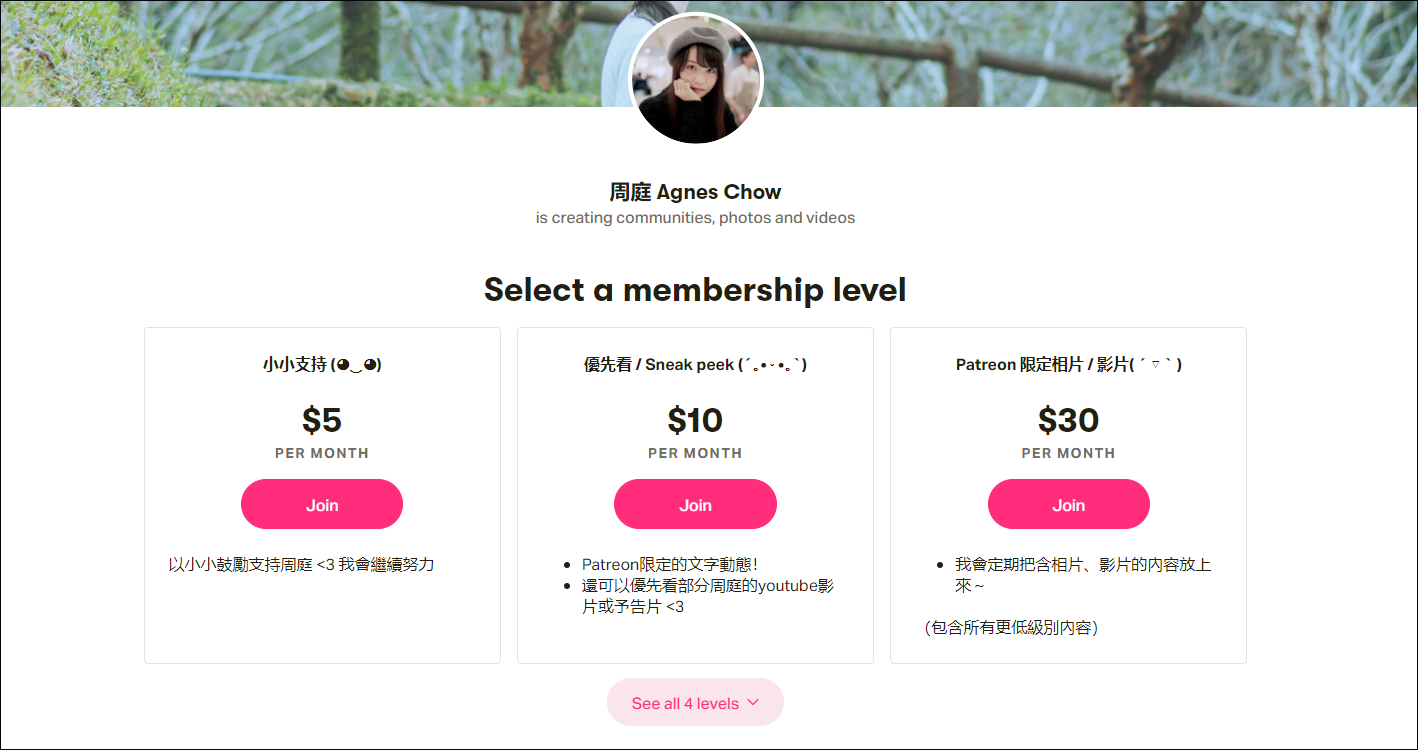The image size is (1418, 750).
Task: Select the 小小支持 tier title
Action: (322, 365)
